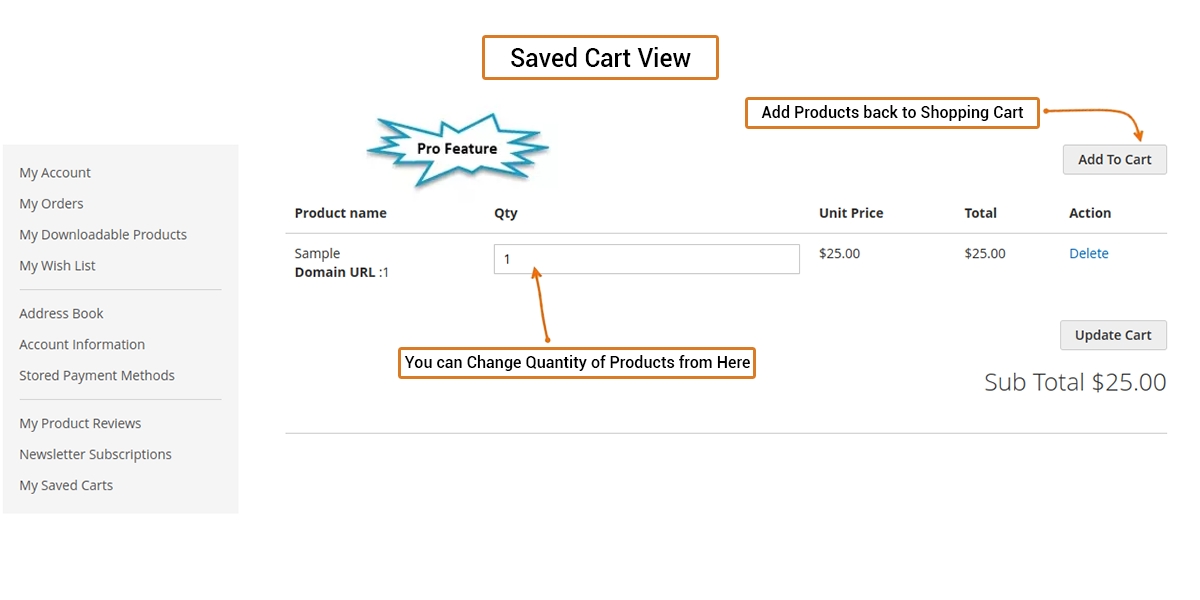Go to My Orders page

click(51, 204)
